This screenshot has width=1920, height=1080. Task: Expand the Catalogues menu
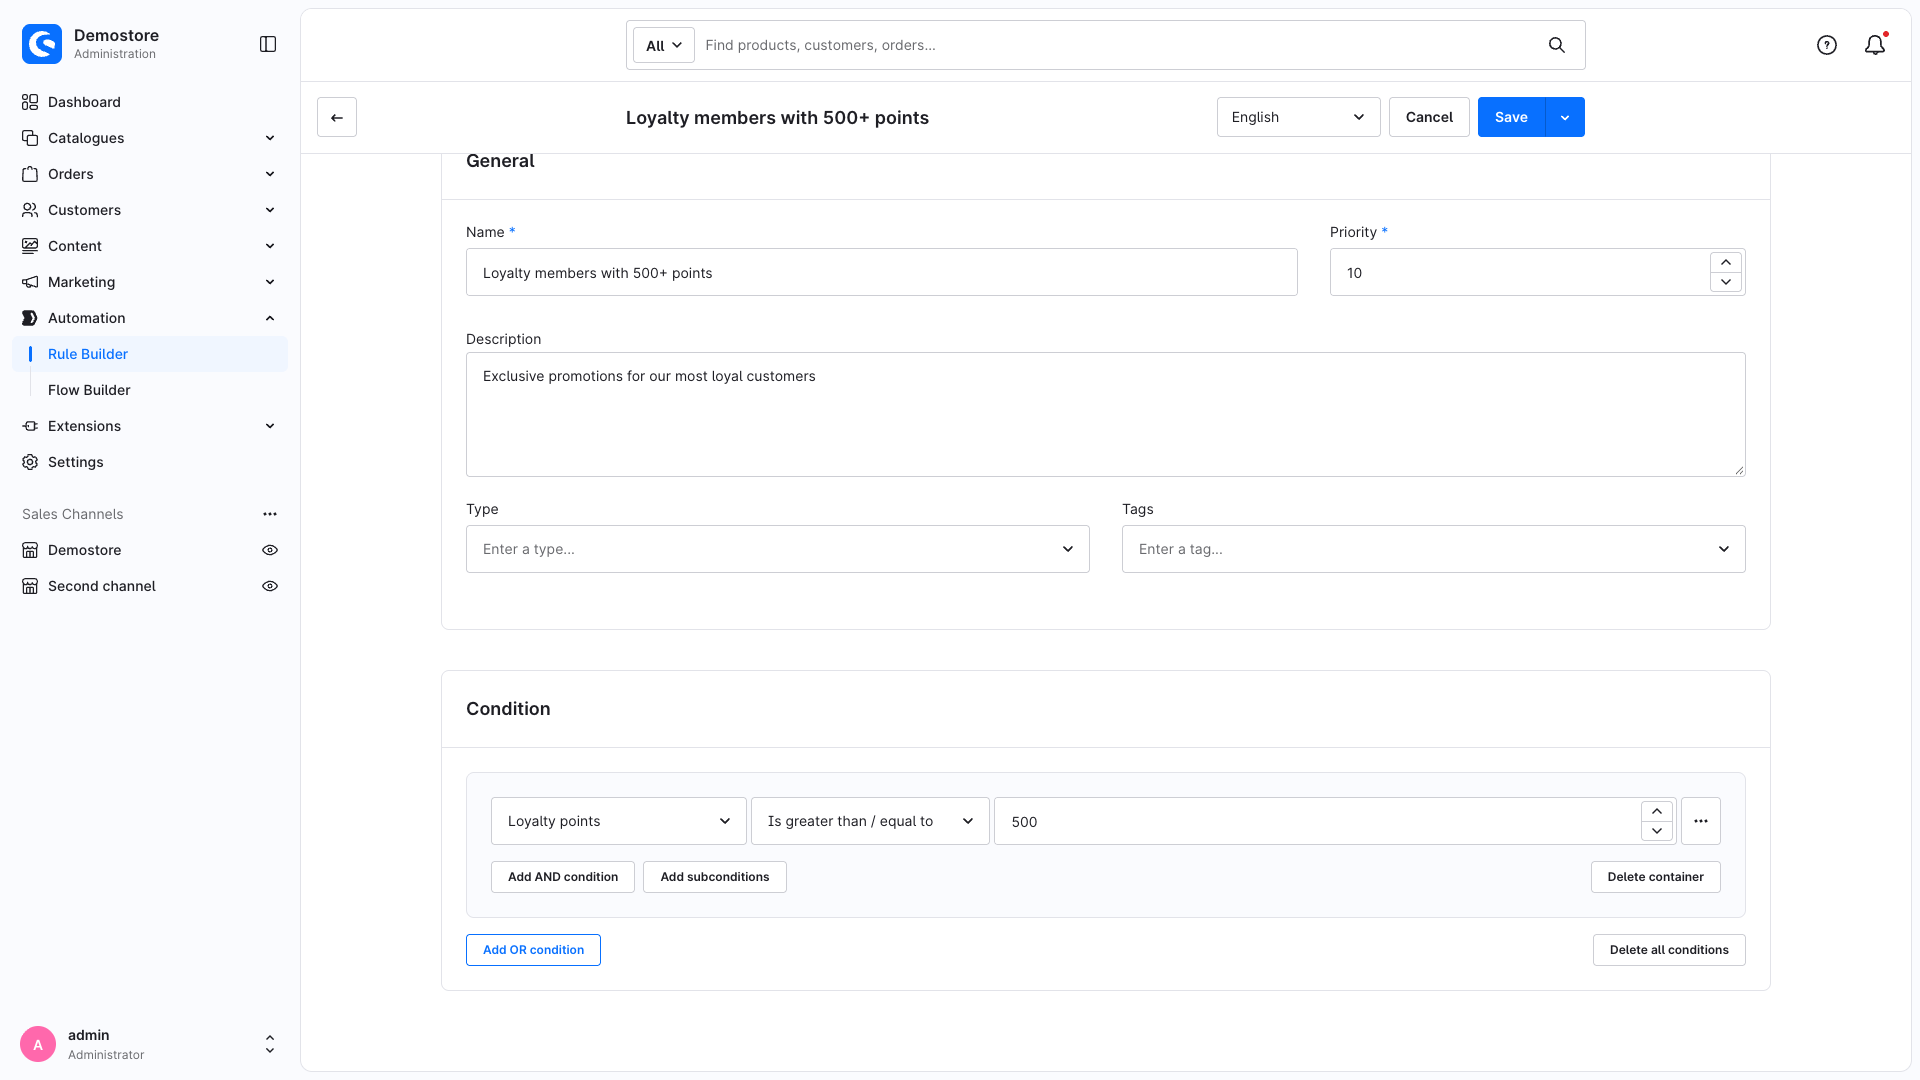(x=150, y=138)
